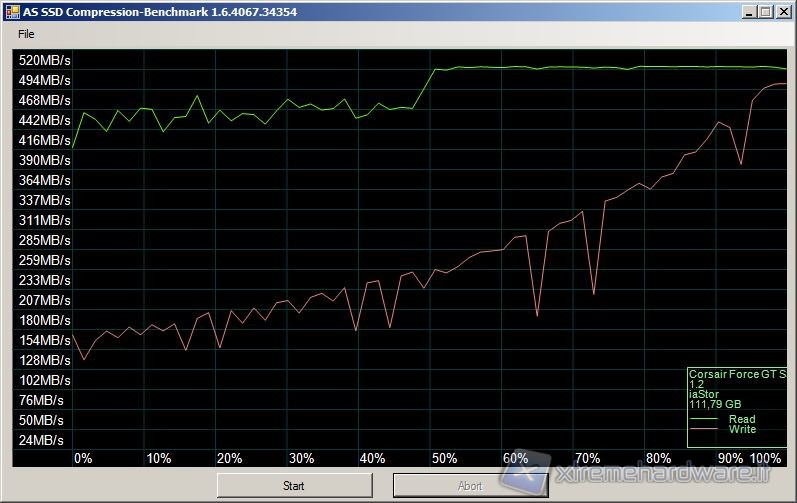Screen dimensions: 797x503
Task: Click the 50% mark on the horizontal axis
Action: [x=445, y=459]
